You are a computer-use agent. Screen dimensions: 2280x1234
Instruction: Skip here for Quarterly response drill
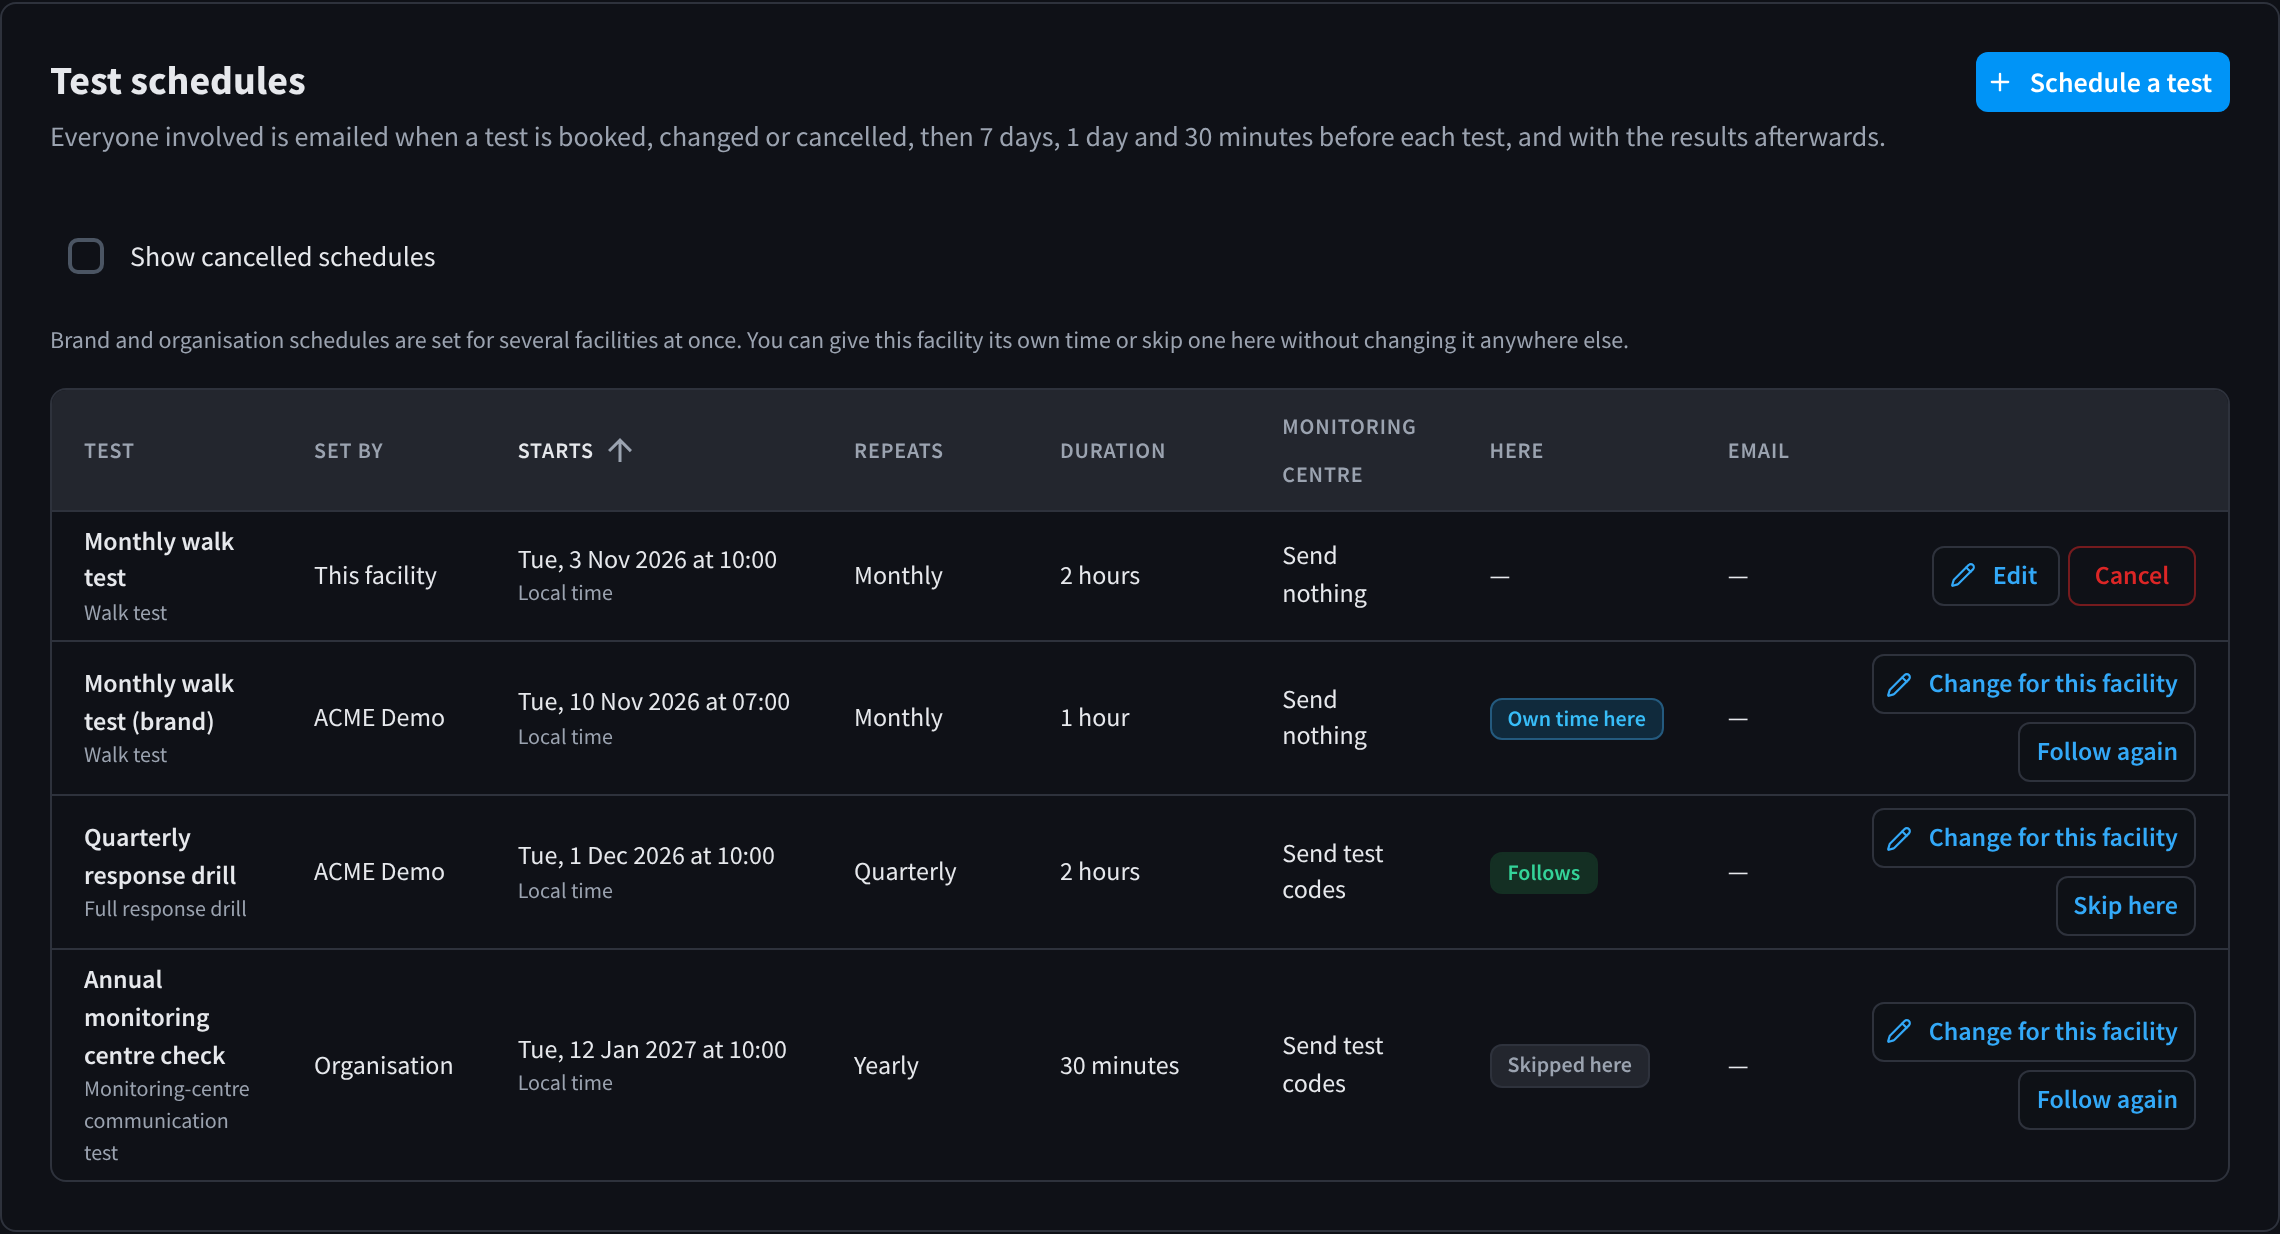[2125, 906]
